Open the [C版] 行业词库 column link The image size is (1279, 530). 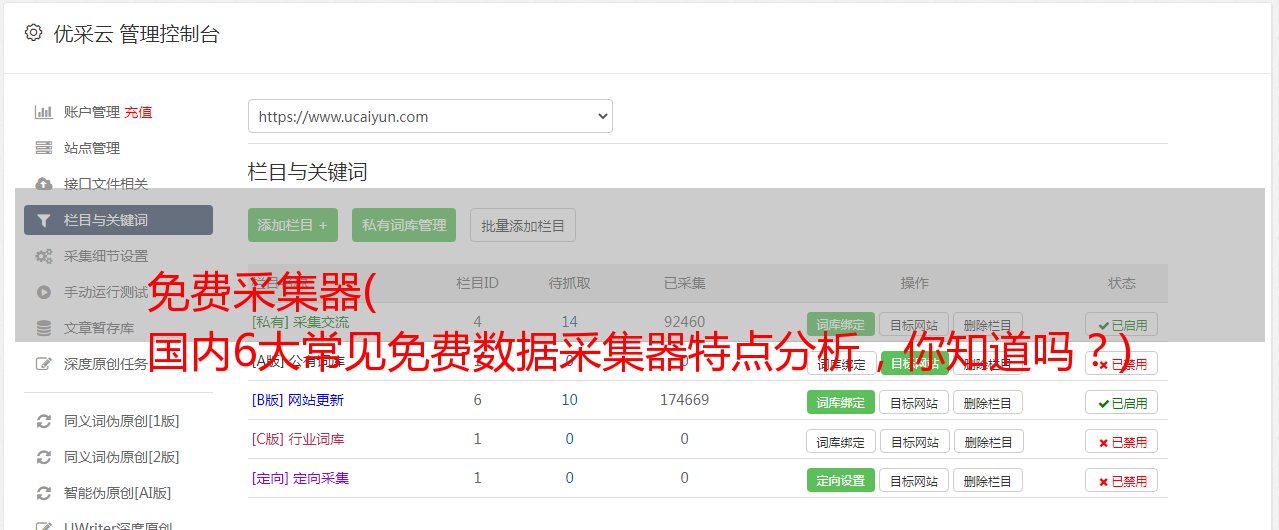pyautogui.click(x=298, y=439)
